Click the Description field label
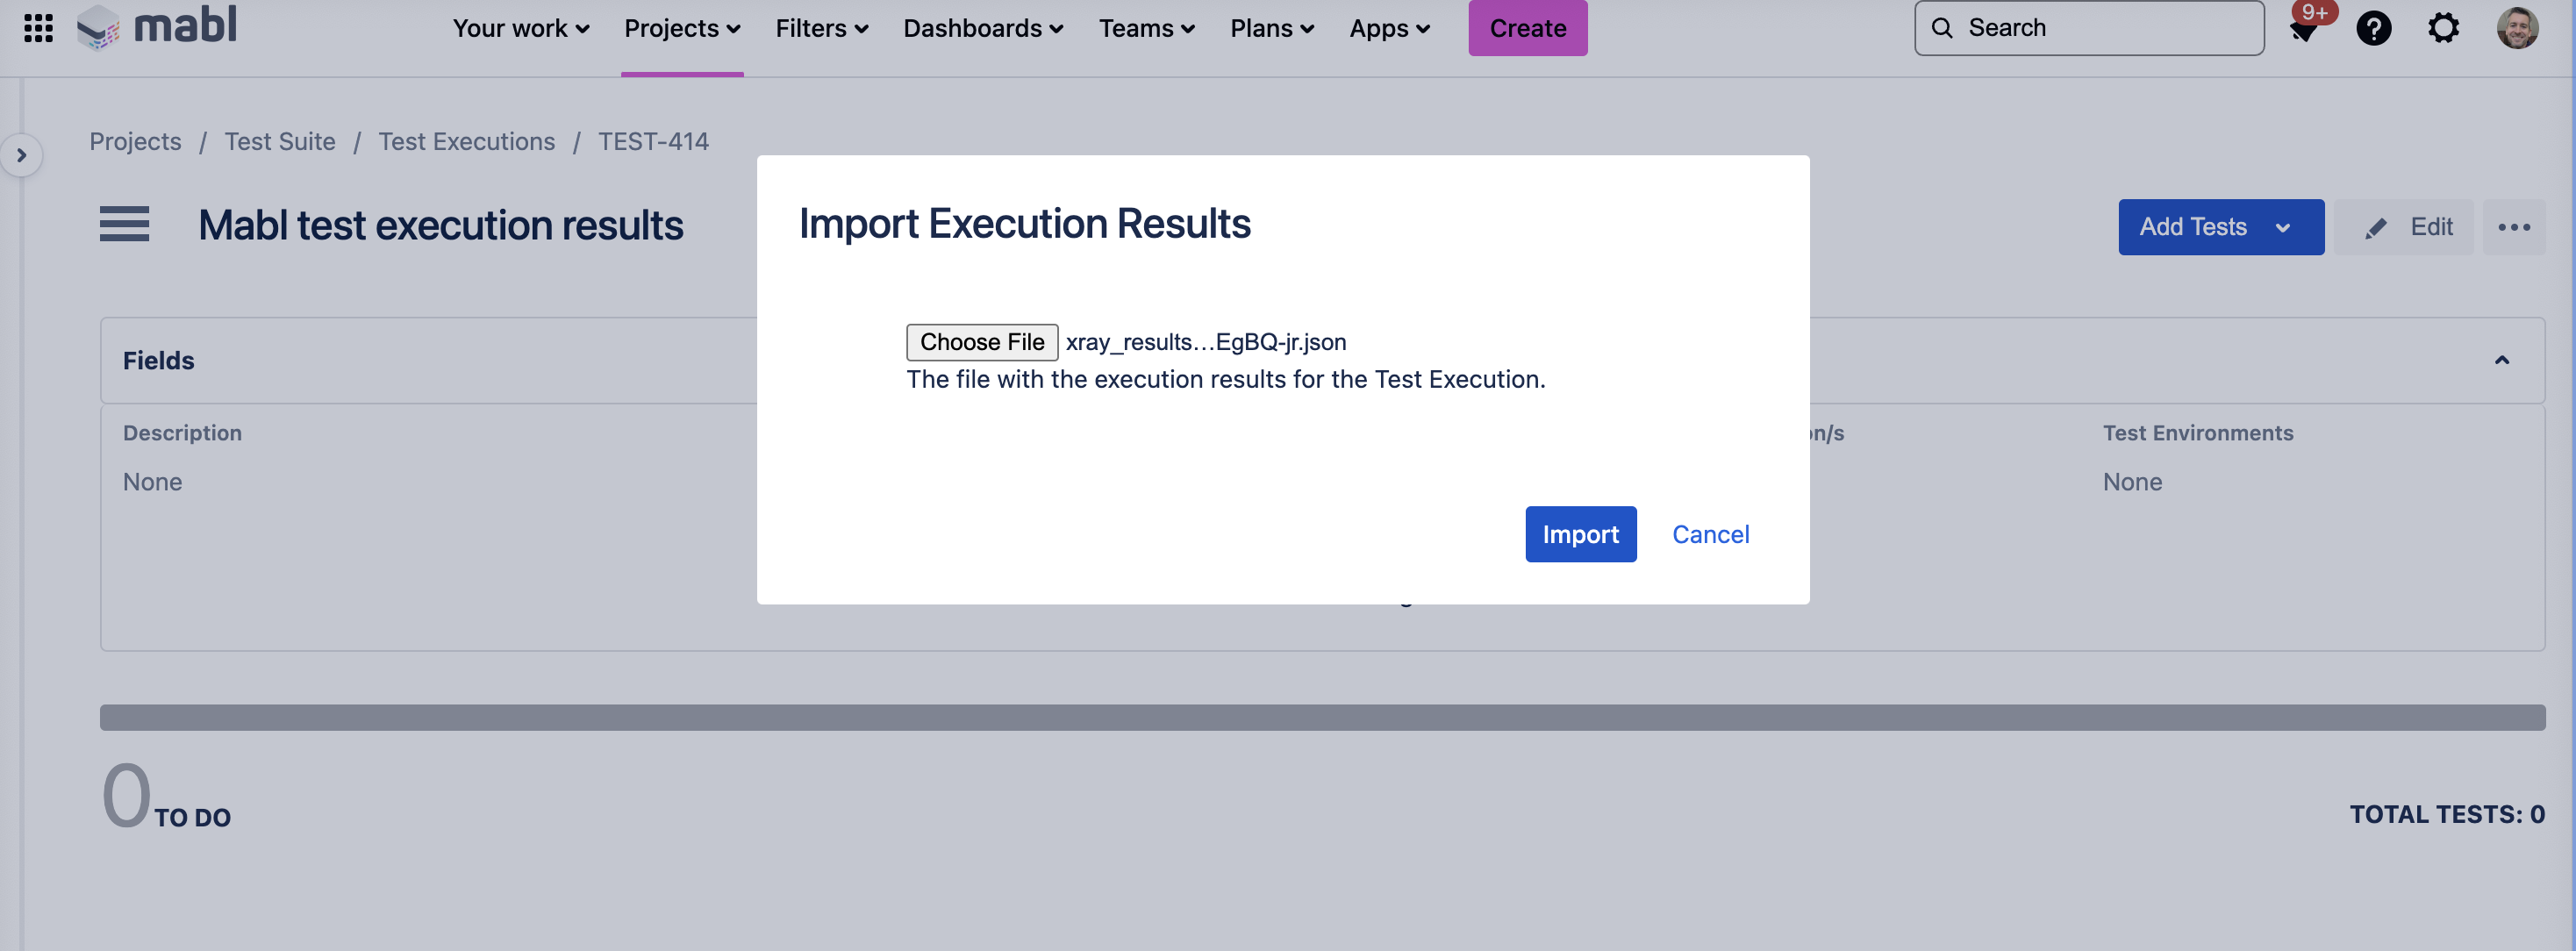 click(182, 433)
